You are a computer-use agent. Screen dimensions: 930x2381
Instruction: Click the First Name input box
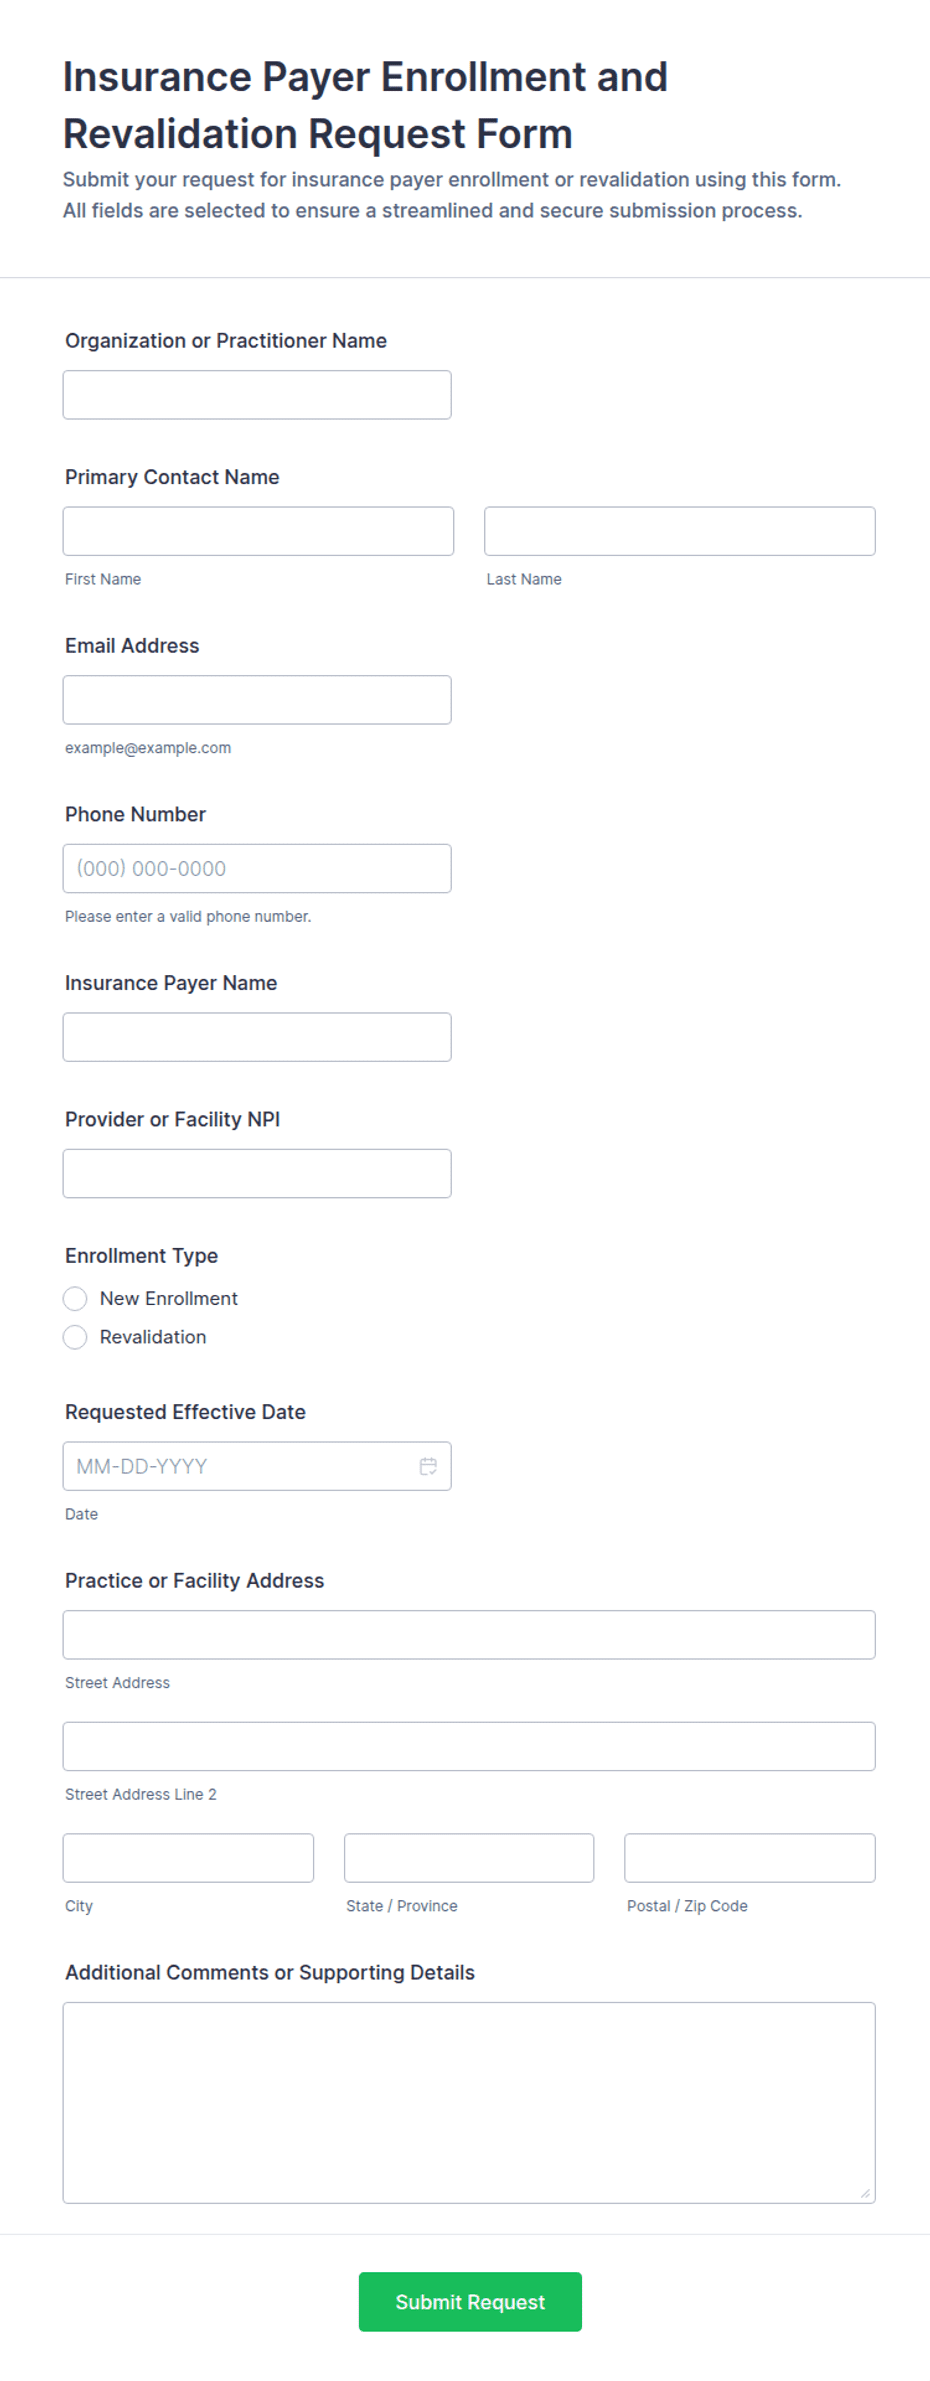[258, 531]
